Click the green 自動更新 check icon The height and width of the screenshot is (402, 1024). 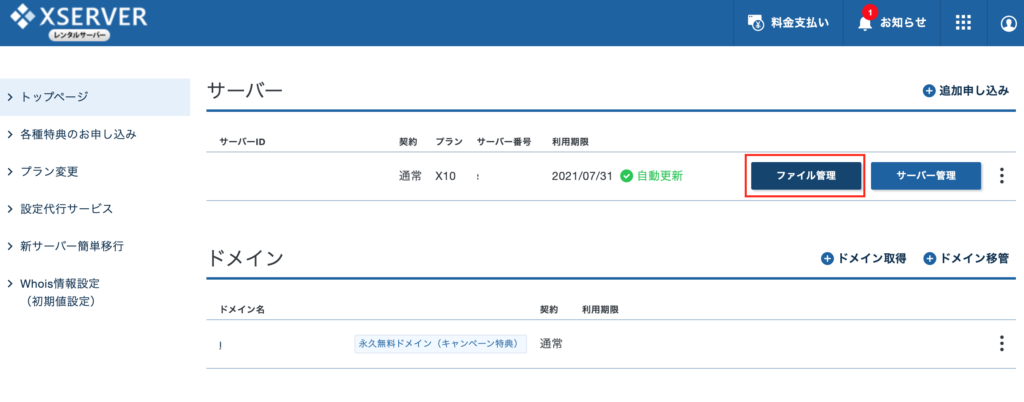tap(626, 176)
